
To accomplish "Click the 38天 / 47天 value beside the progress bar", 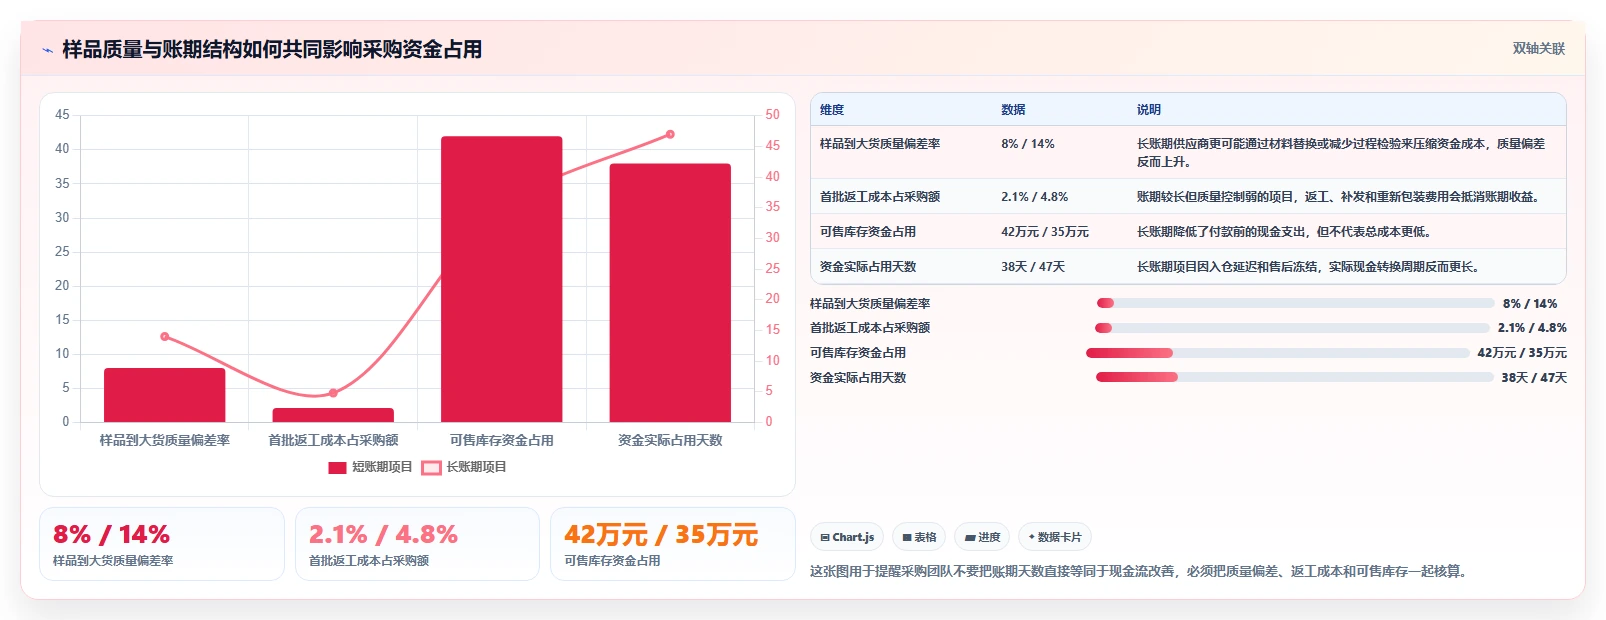I will 1534,378.
